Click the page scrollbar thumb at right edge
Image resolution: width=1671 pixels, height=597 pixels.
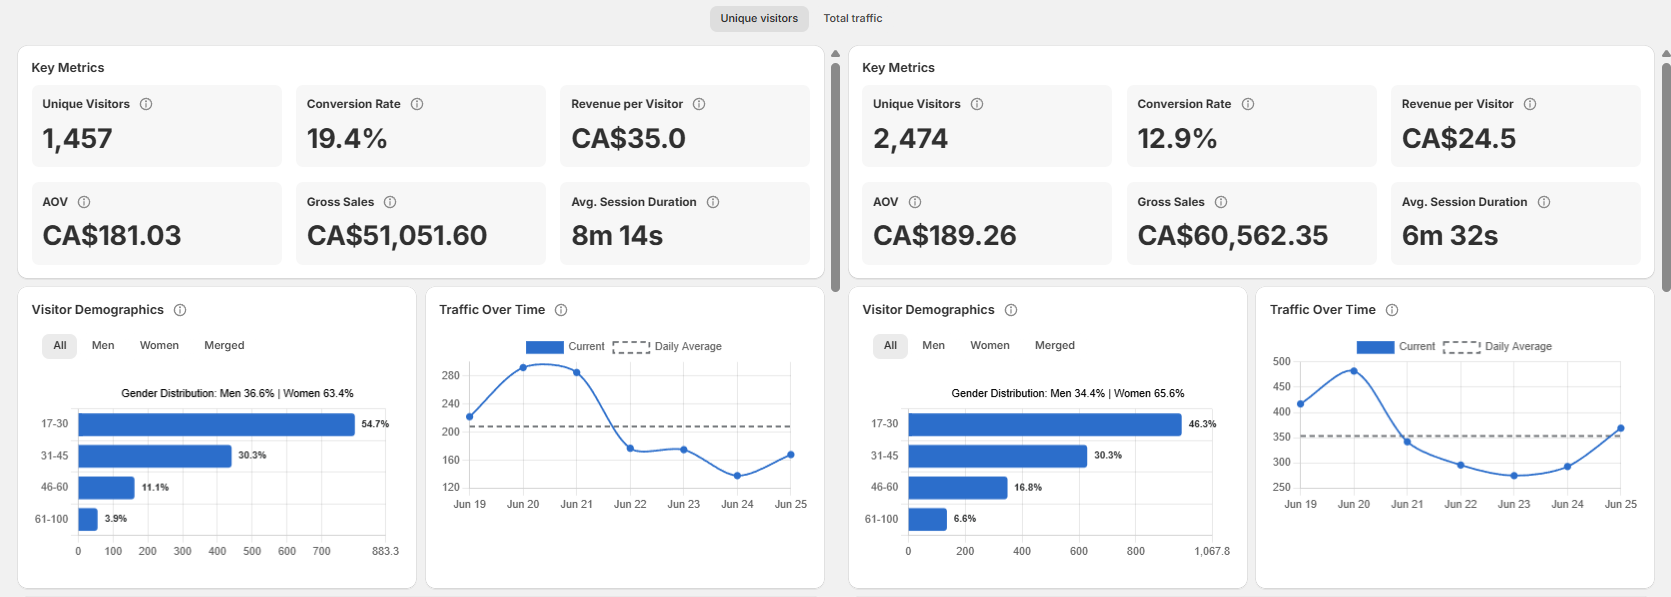click(1666, 177)
